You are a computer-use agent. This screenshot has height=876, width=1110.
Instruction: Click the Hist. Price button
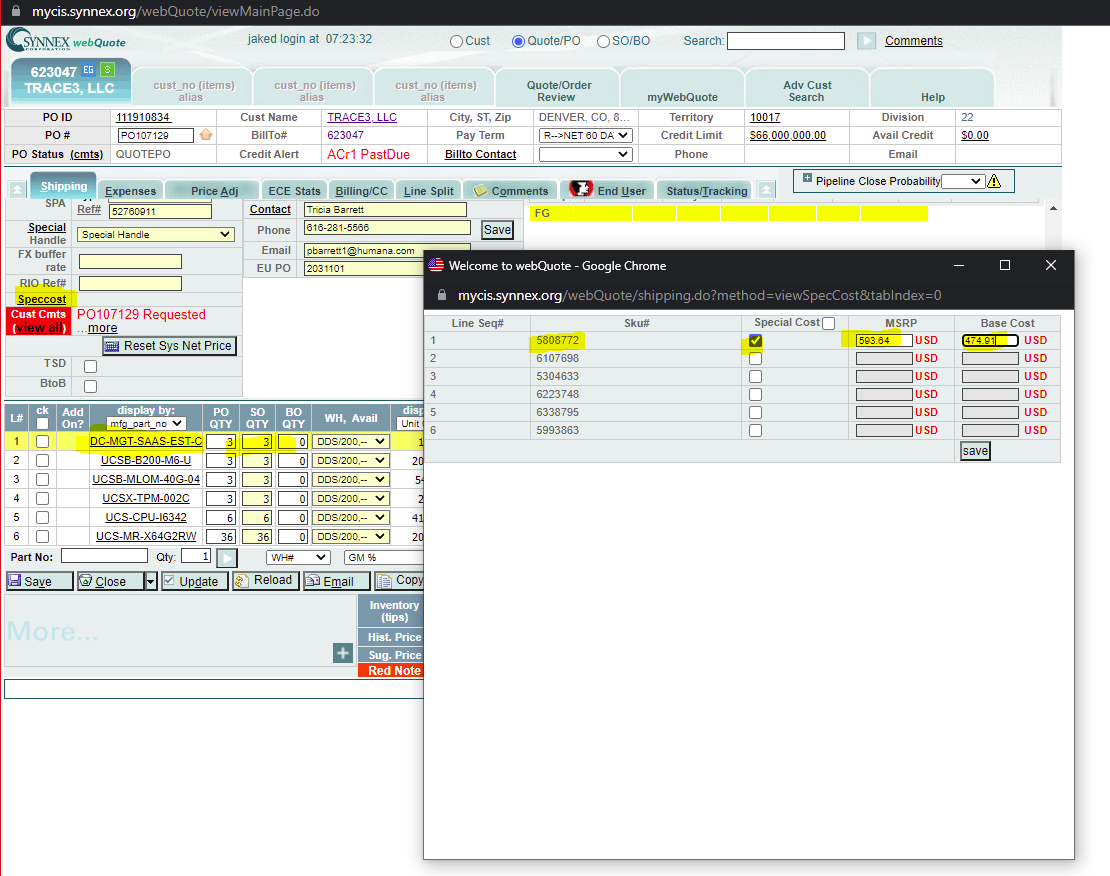pos(391,637)
